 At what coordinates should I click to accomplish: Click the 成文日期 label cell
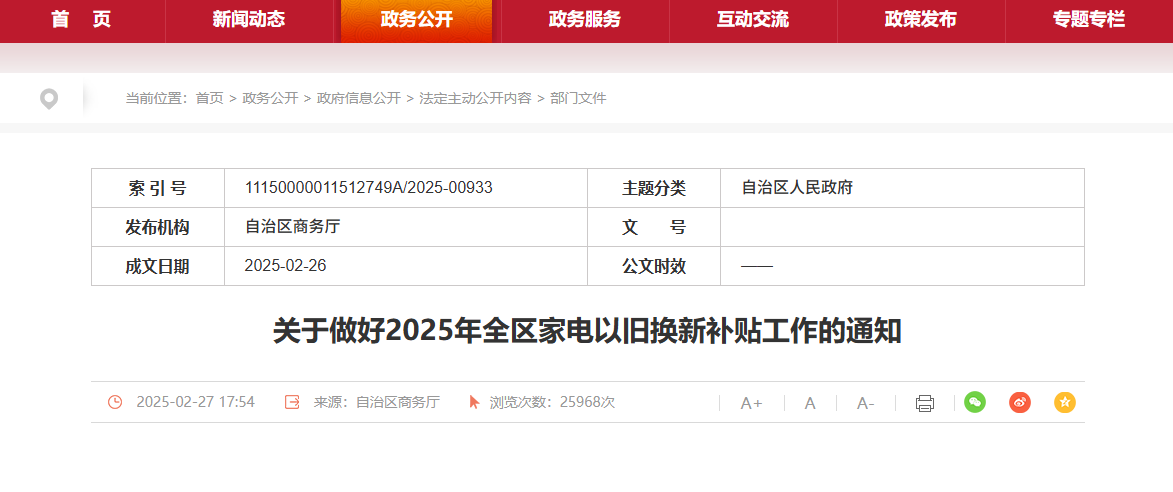pyautogui.click(x=158, y=265)
